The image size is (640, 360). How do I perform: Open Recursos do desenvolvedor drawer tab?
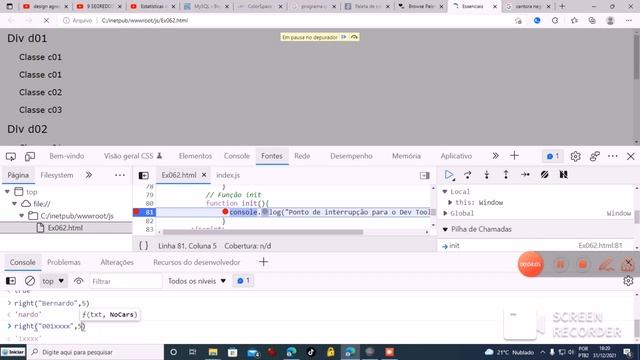click(197, 262)
